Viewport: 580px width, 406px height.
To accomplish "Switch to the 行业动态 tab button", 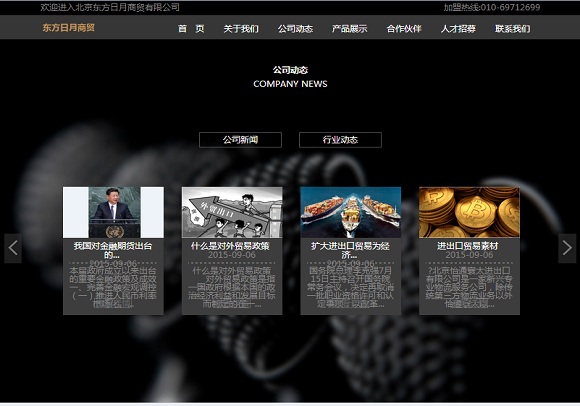I will point(340,140).
